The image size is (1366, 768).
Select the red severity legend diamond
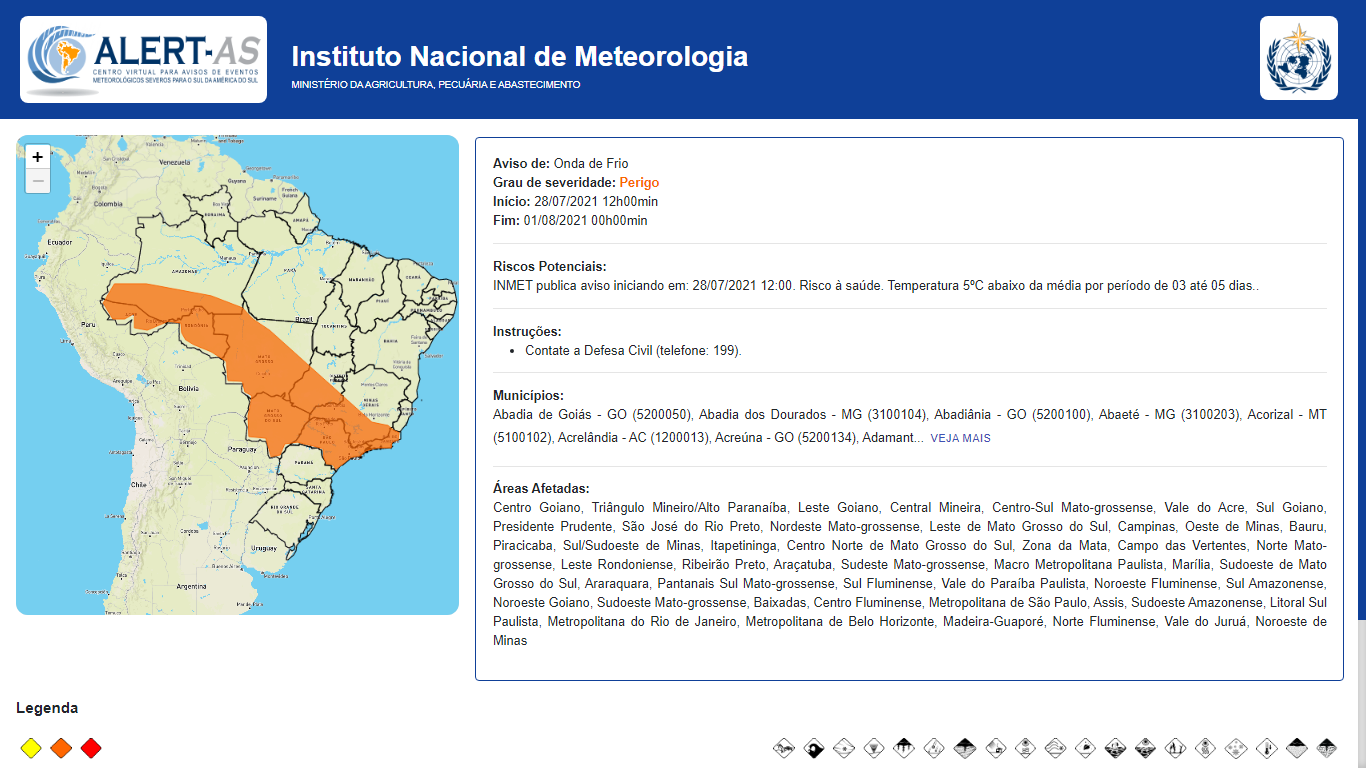pos(91,748)
